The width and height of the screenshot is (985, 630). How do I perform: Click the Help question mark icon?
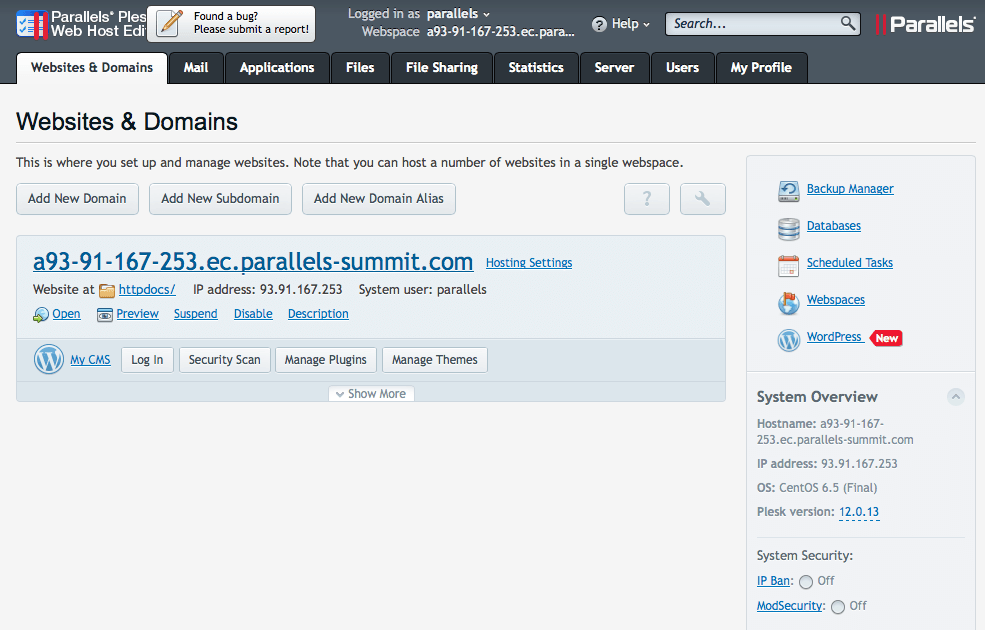(x=599, y=24)
